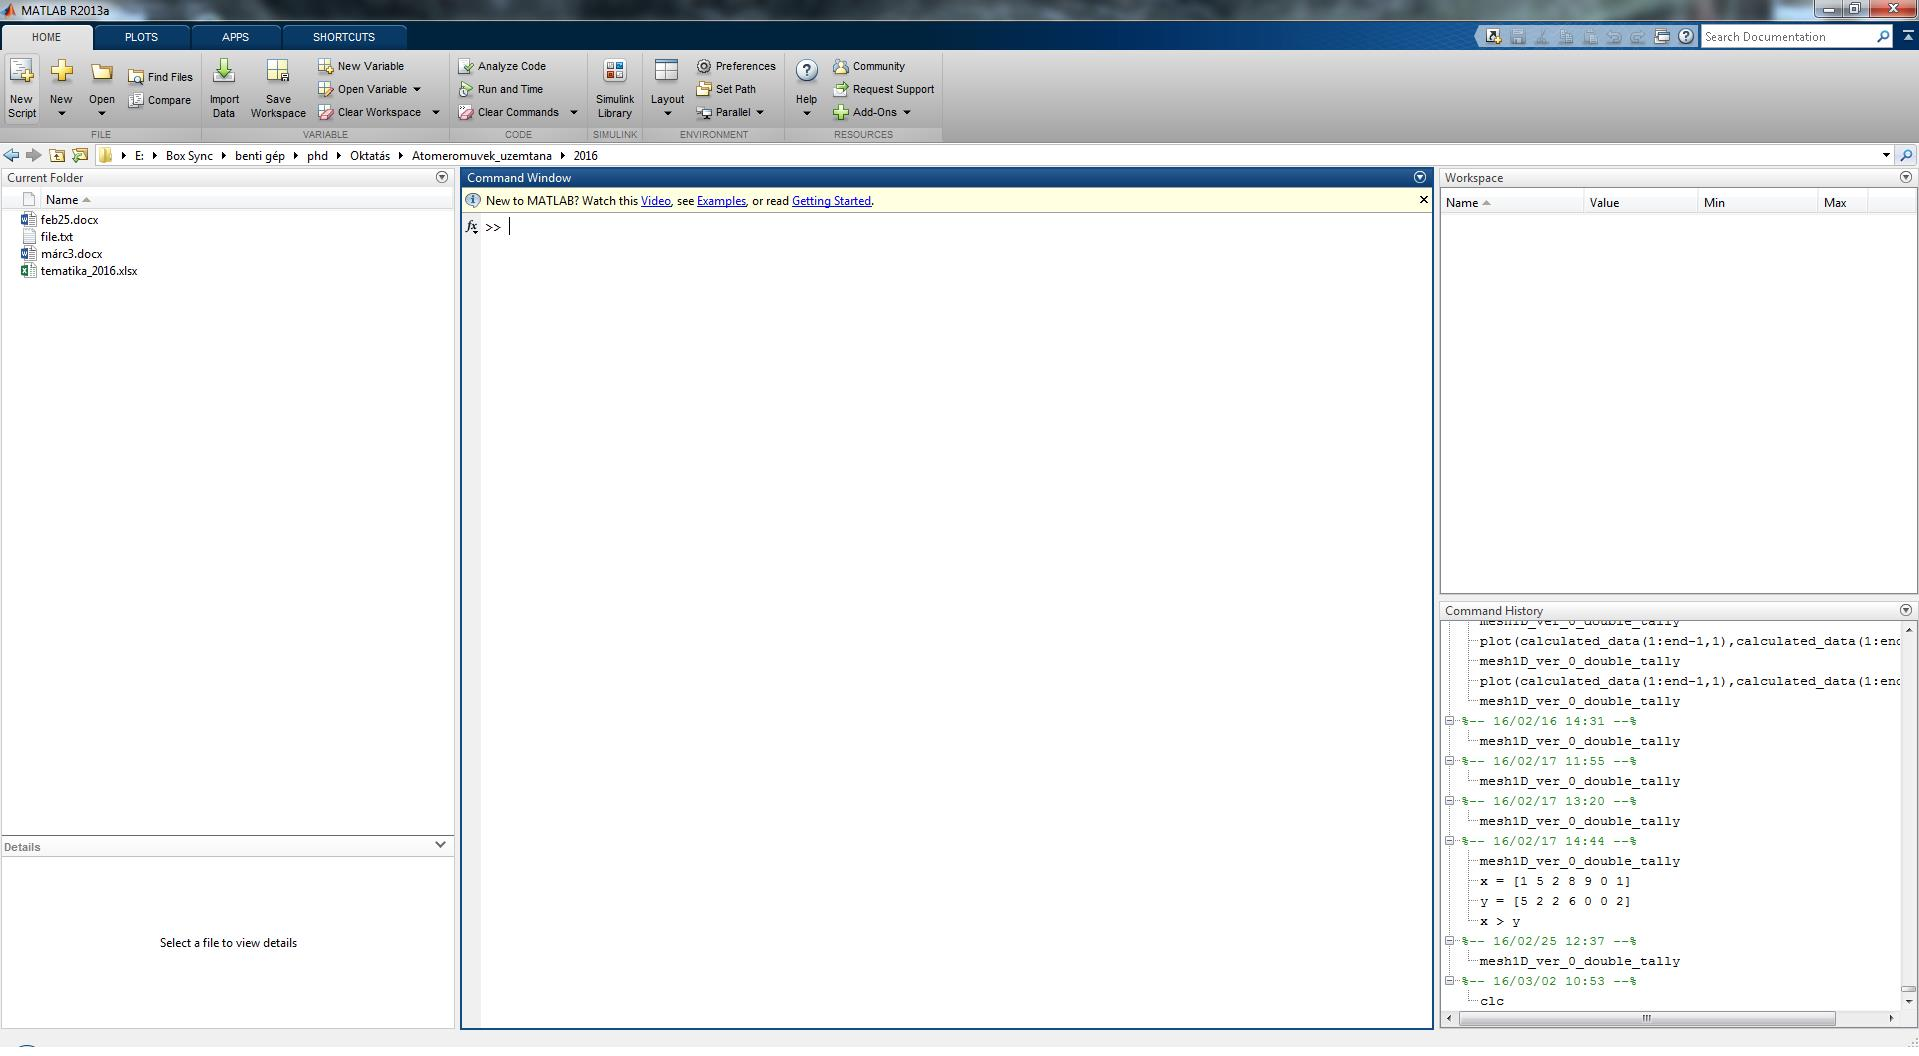Open Workspace panel actions menu

[1906, 177]
